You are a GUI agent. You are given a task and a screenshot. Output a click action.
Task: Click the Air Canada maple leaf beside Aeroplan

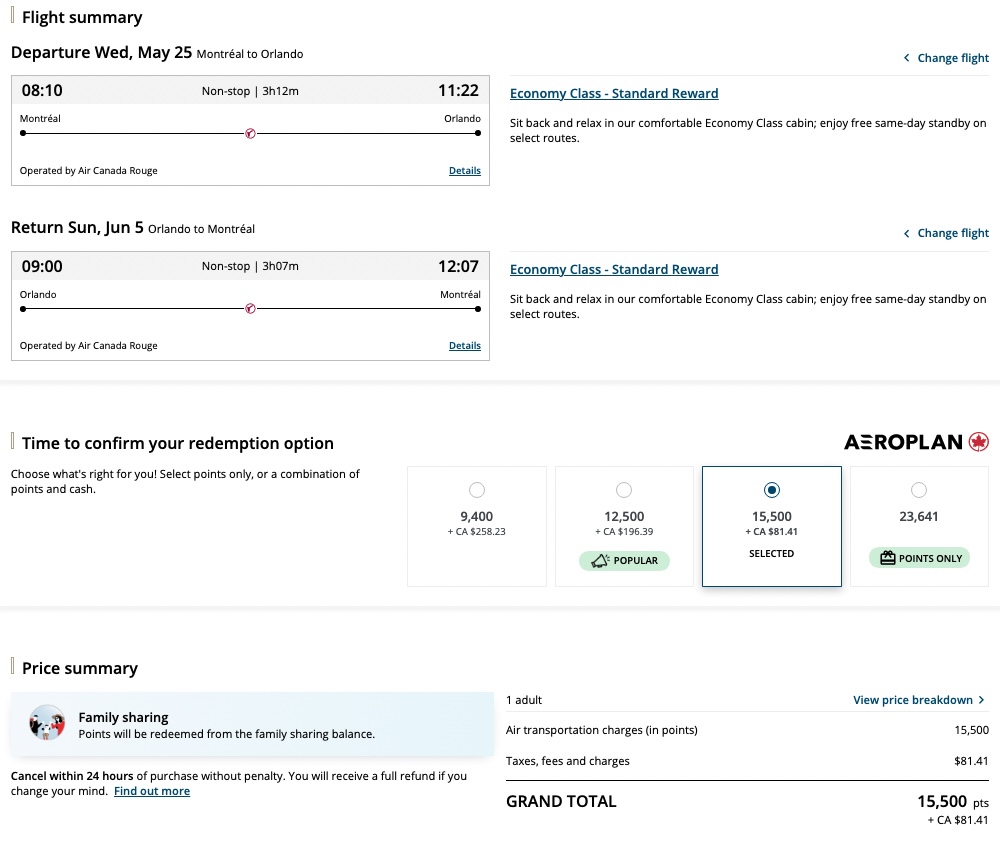point(978,441)
